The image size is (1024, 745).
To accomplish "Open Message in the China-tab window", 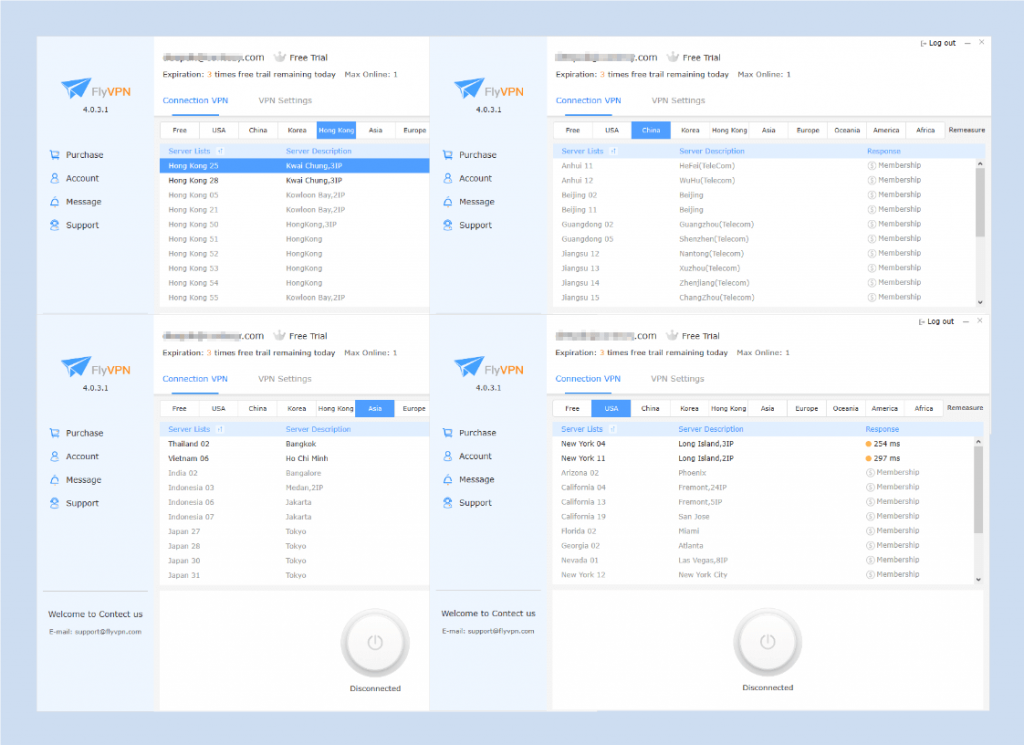I will [468, 202].
